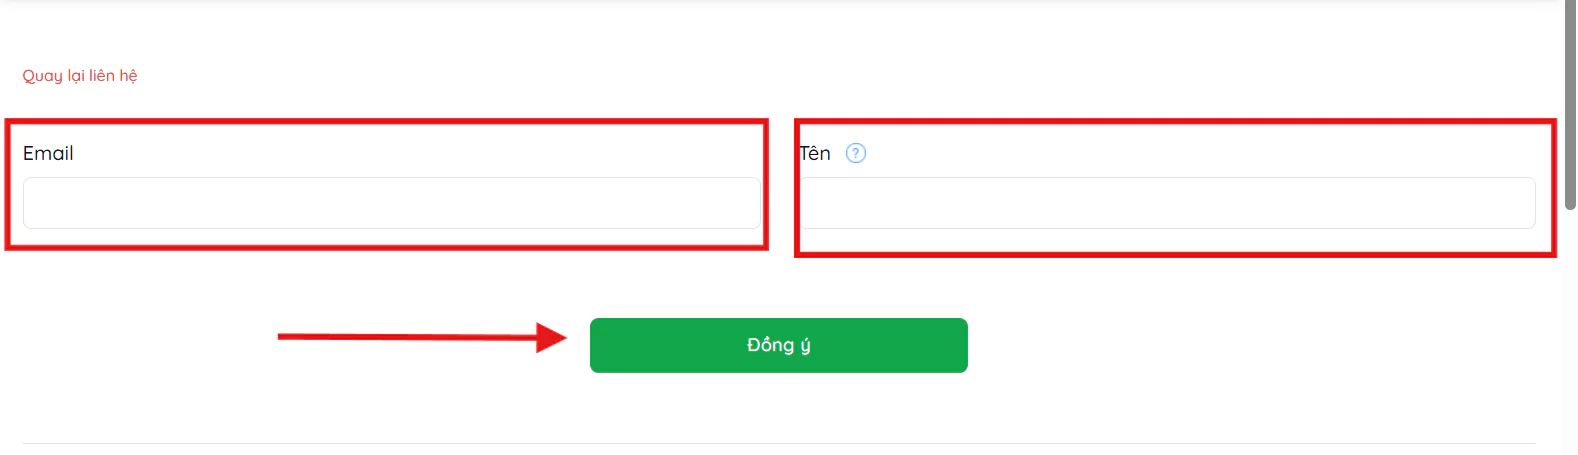This screenshot has height=455, width=1578.
Task: Return to the contact page via the top link
Action: coord(80,76)
